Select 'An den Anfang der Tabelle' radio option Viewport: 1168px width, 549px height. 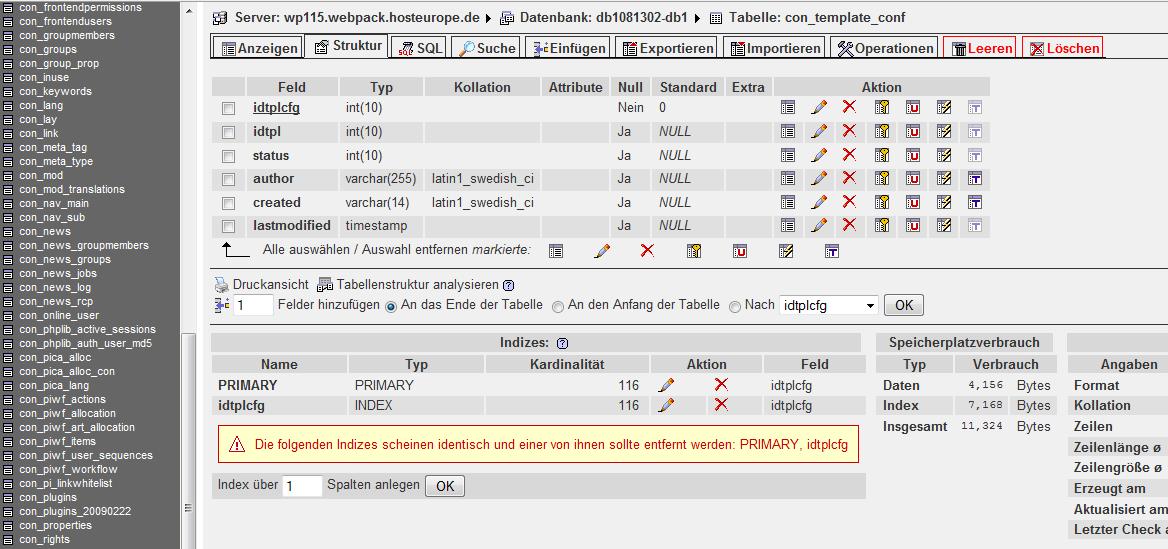pos(558,306)
